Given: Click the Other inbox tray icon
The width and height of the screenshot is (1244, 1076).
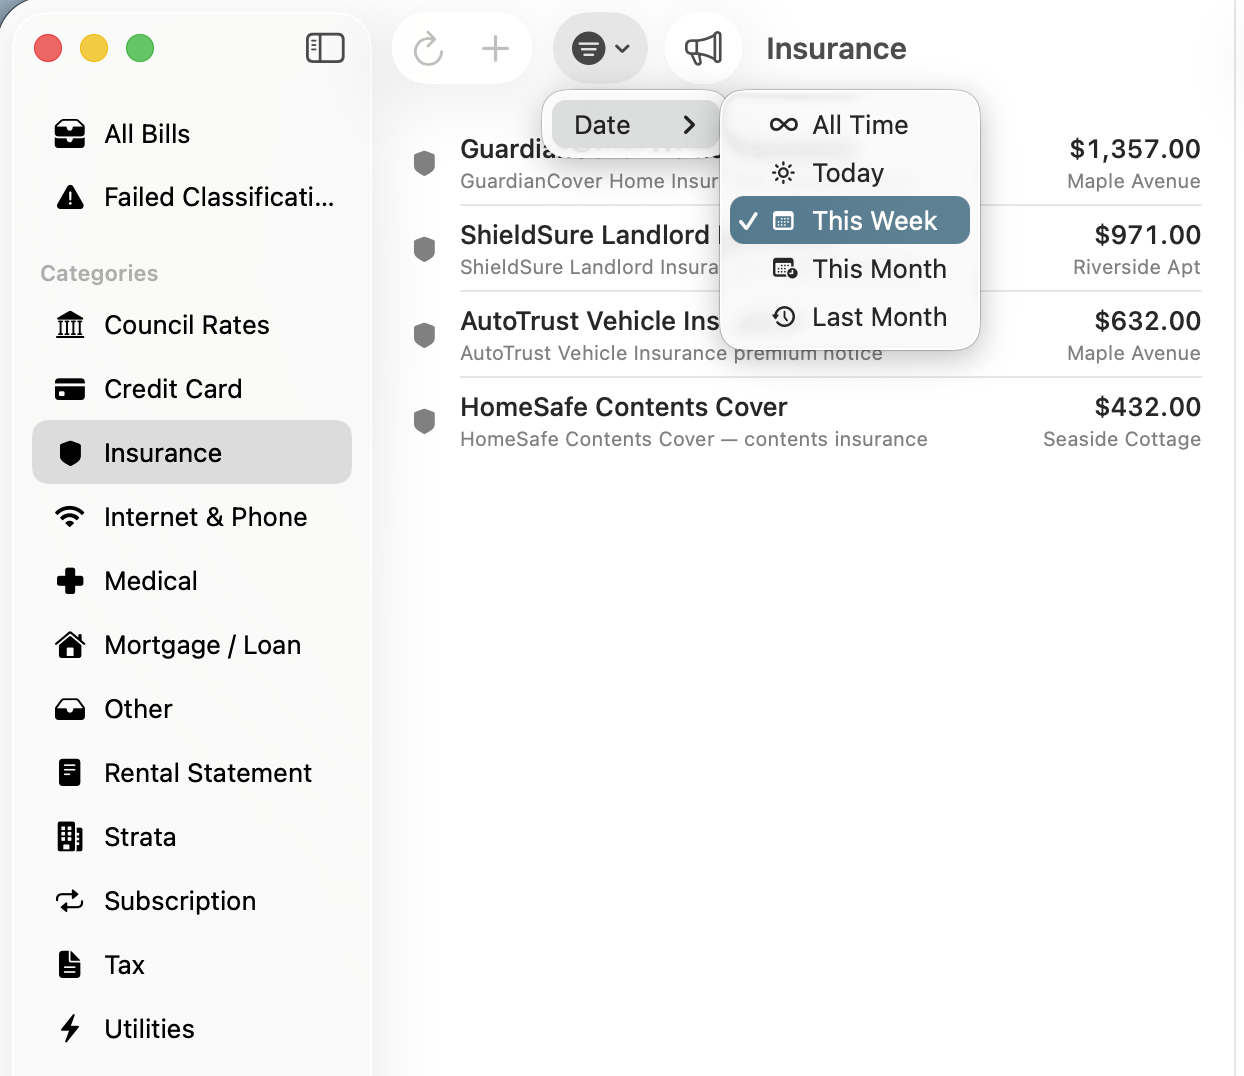Looking at the screenshot, I should [70, 709].
